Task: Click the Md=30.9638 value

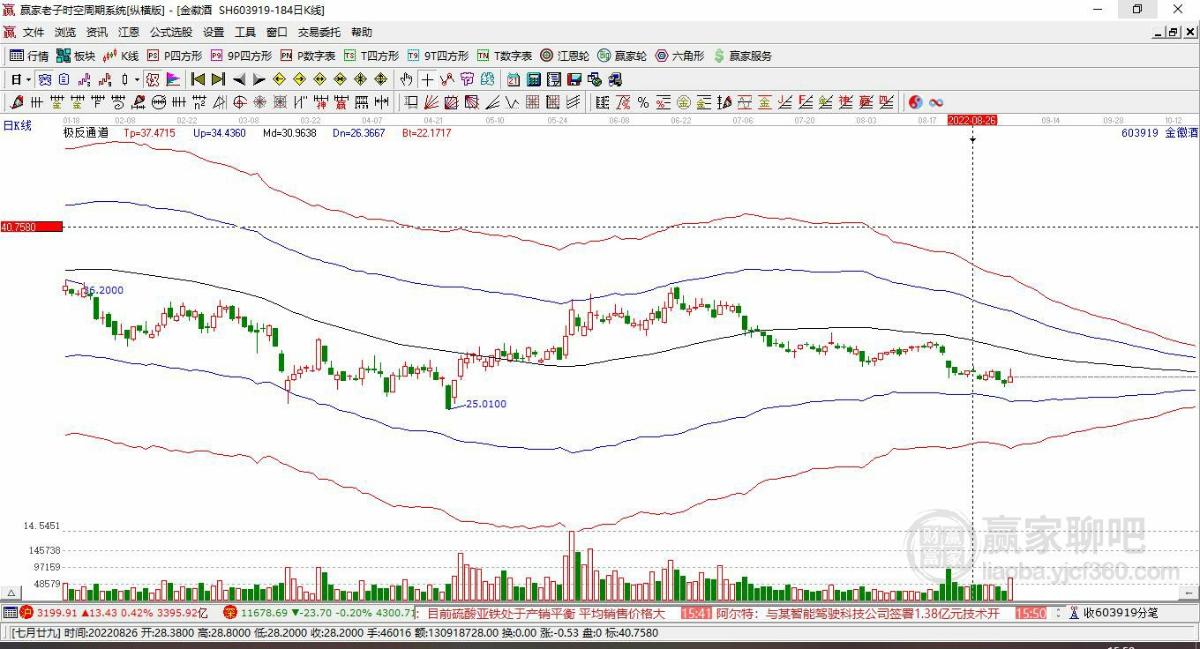Action: tap(289, 132)
